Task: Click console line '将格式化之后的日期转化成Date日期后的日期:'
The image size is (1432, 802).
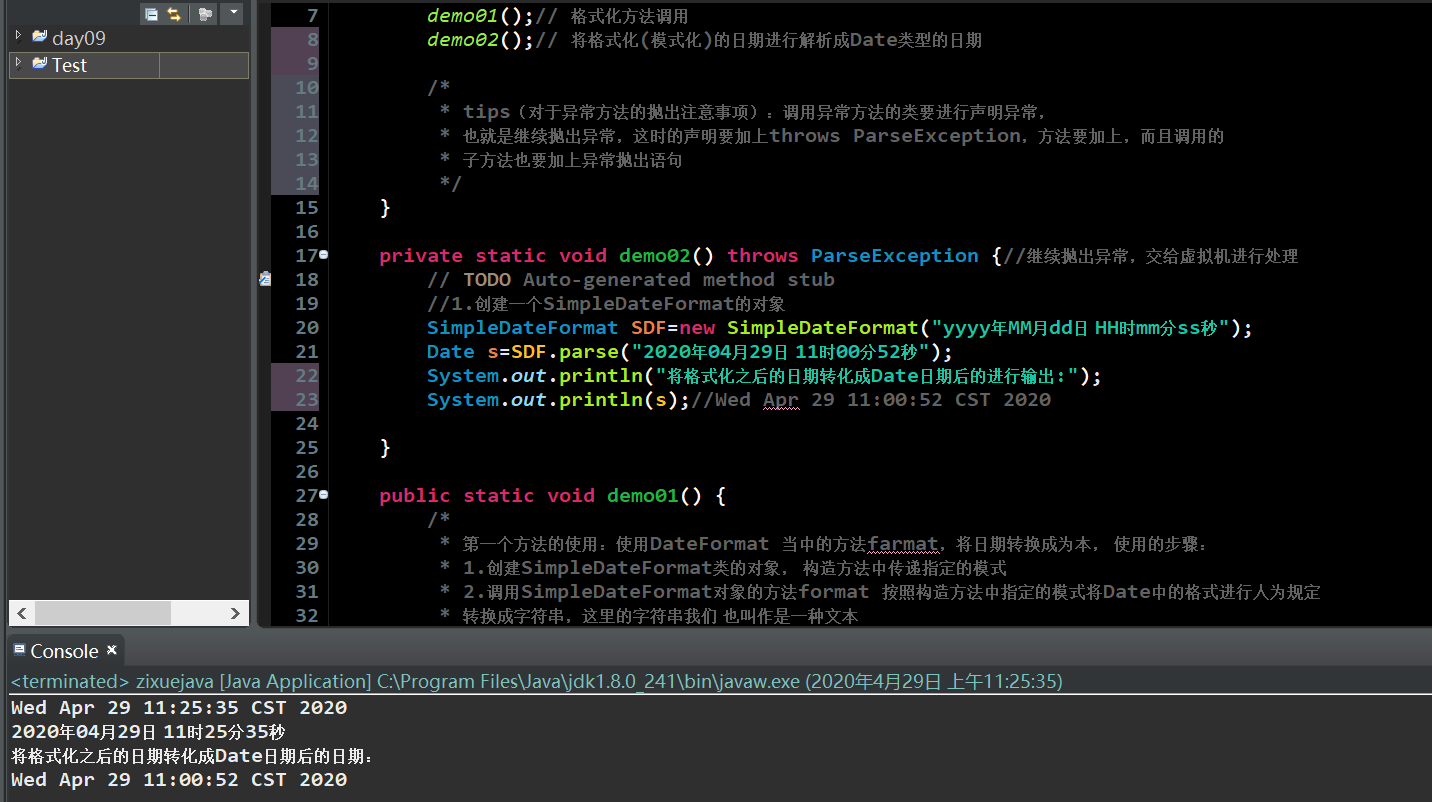Action: pyautogui.click(x=192, y=756)
